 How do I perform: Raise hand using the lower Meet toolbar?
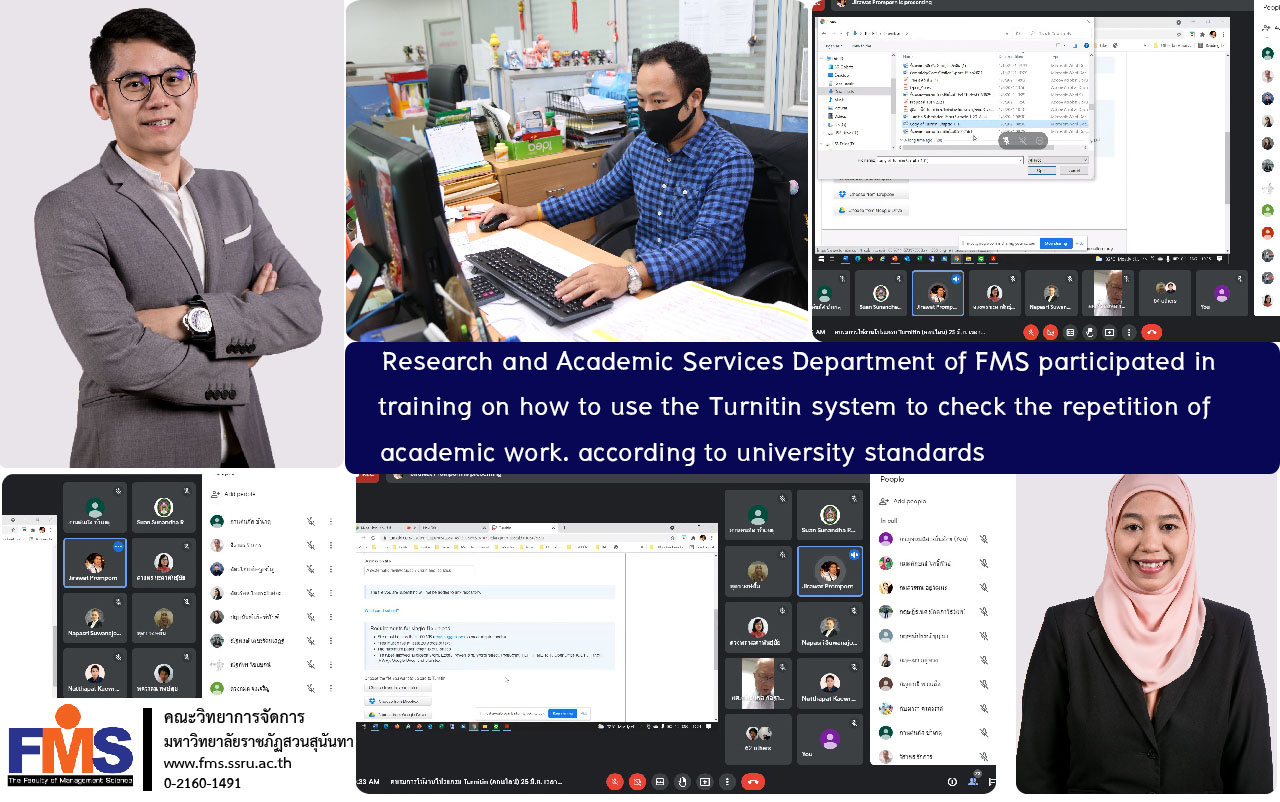[x=683, y=781]
